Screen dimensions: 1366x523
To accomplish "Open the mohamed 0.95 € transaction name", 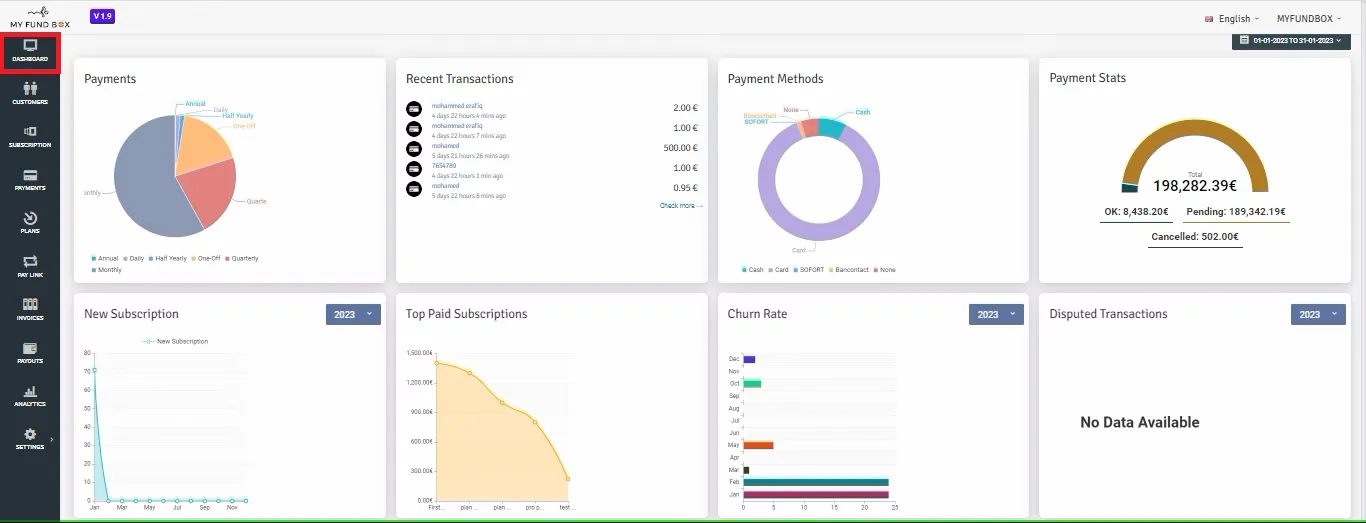I will pos(446,185).
